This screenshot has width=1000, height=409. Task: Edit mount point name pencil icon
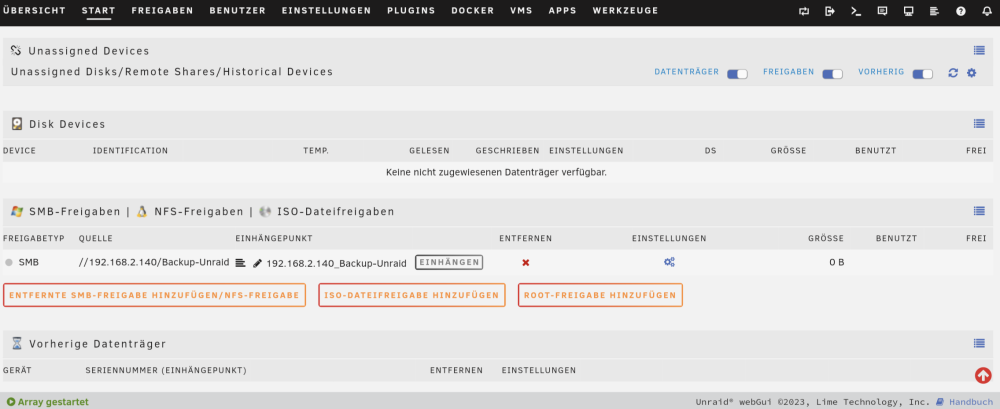(258, 263)
